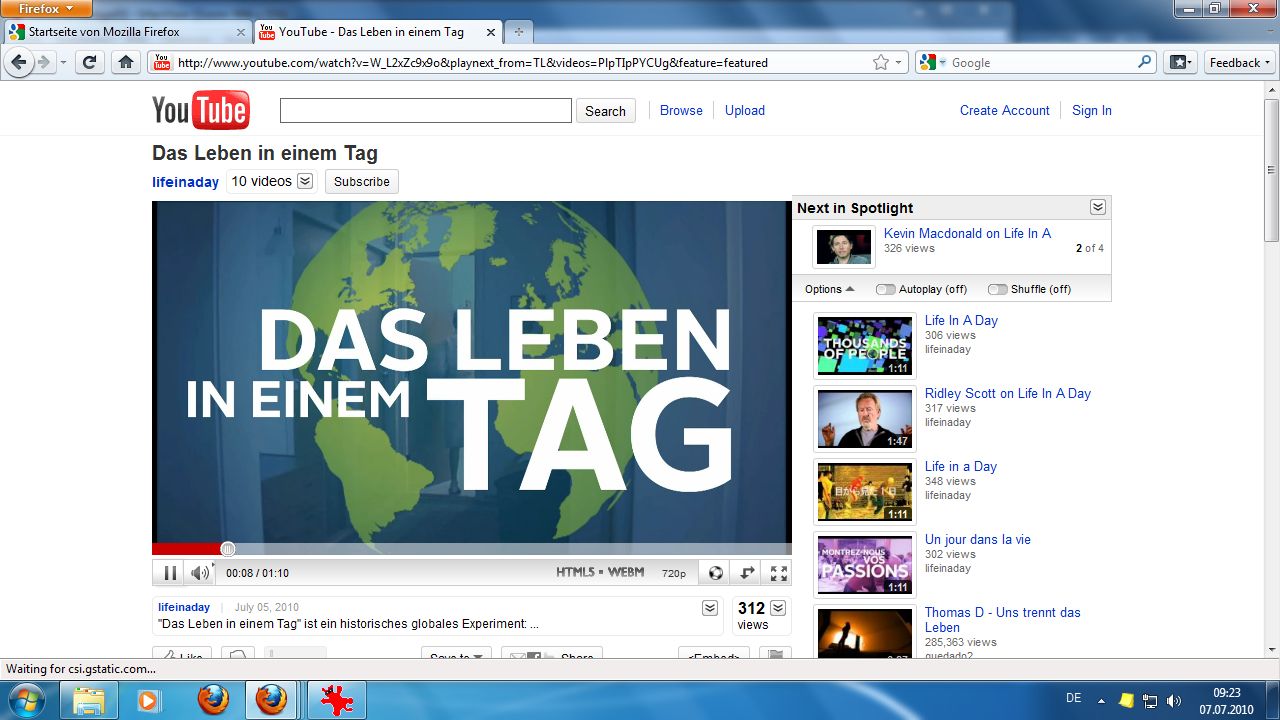Open the Browse menu item
Screen dimensions: 1280x720
[681, 110]
